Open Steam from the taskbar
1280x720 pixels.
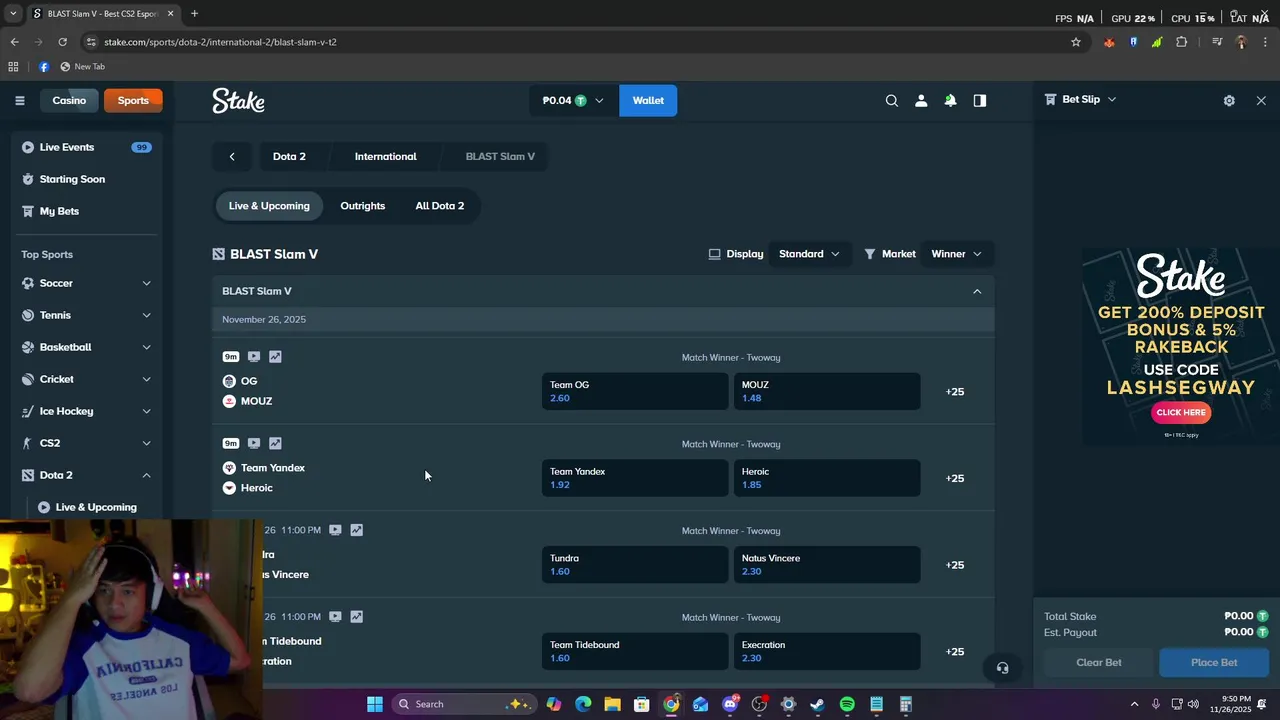pos(817,704)
